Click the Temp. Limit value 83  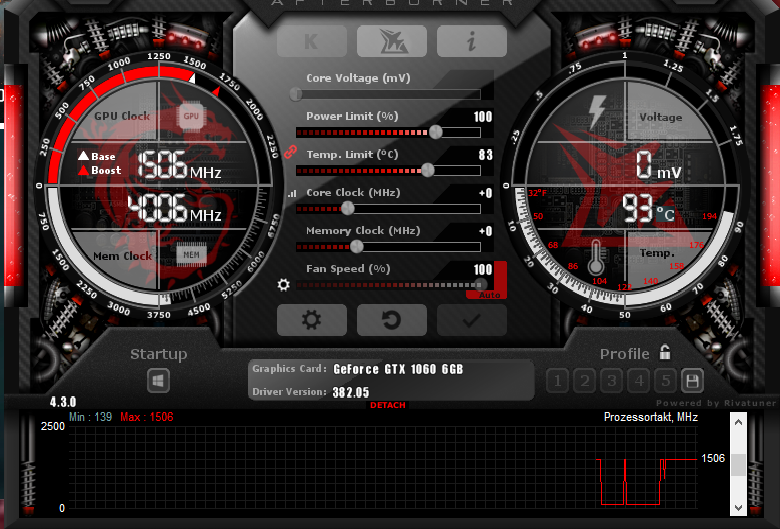point(486,155)
